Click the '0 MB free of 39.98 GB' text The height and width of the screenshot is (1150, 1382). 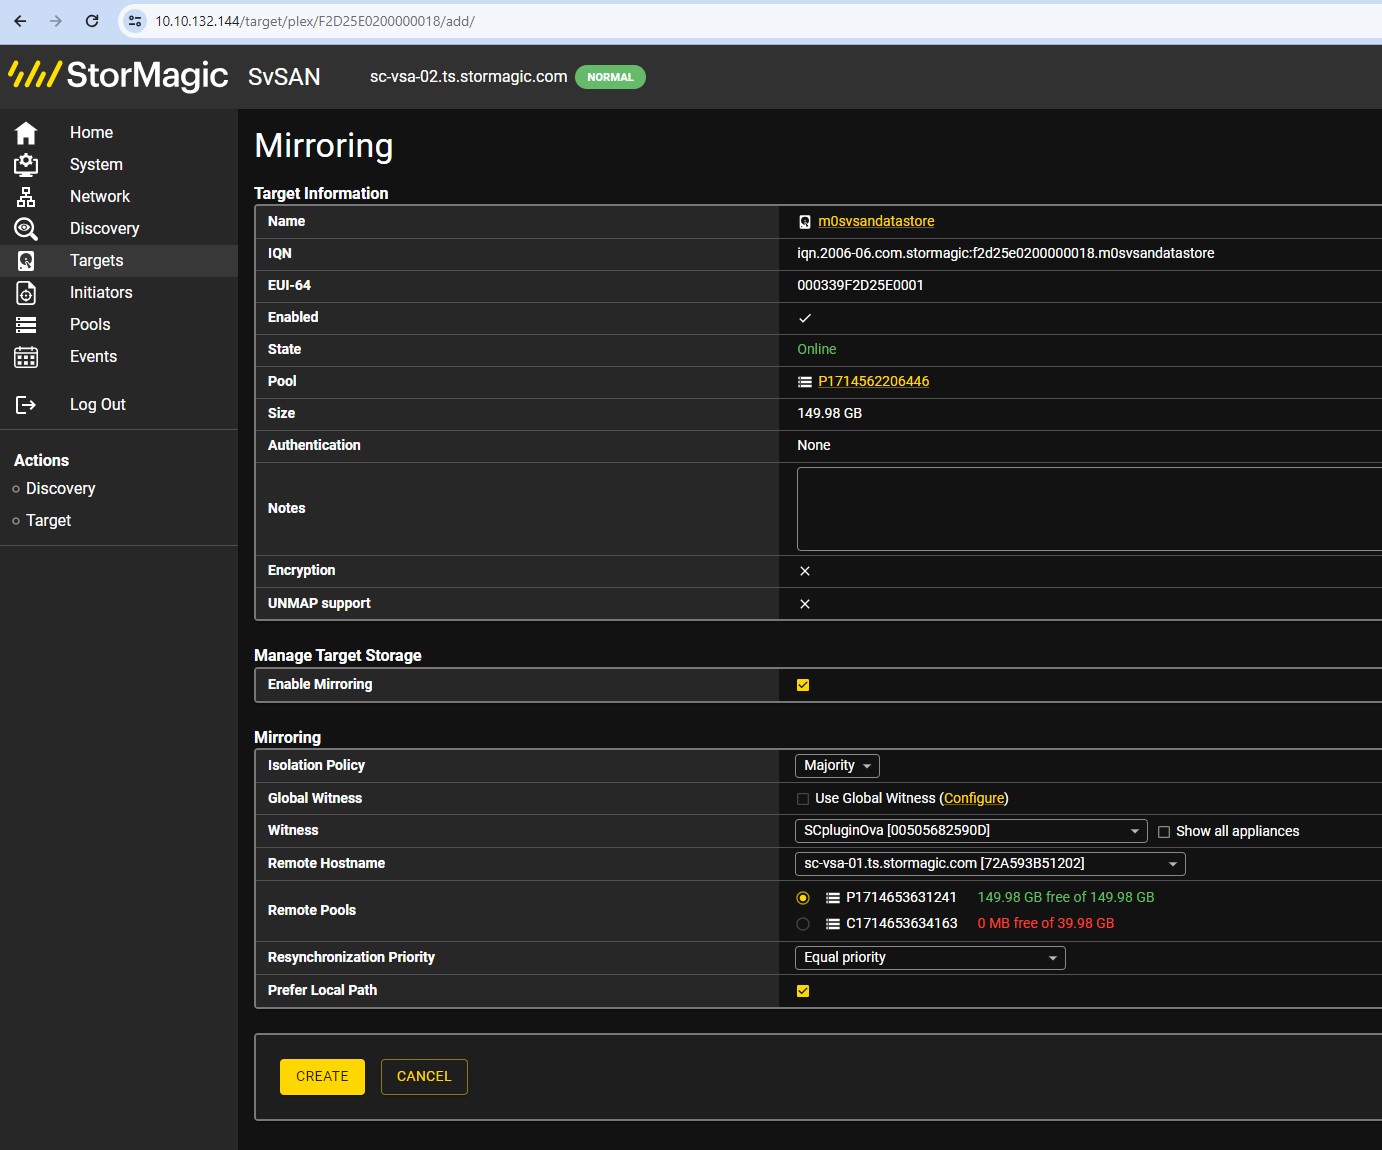[1046, 924]
